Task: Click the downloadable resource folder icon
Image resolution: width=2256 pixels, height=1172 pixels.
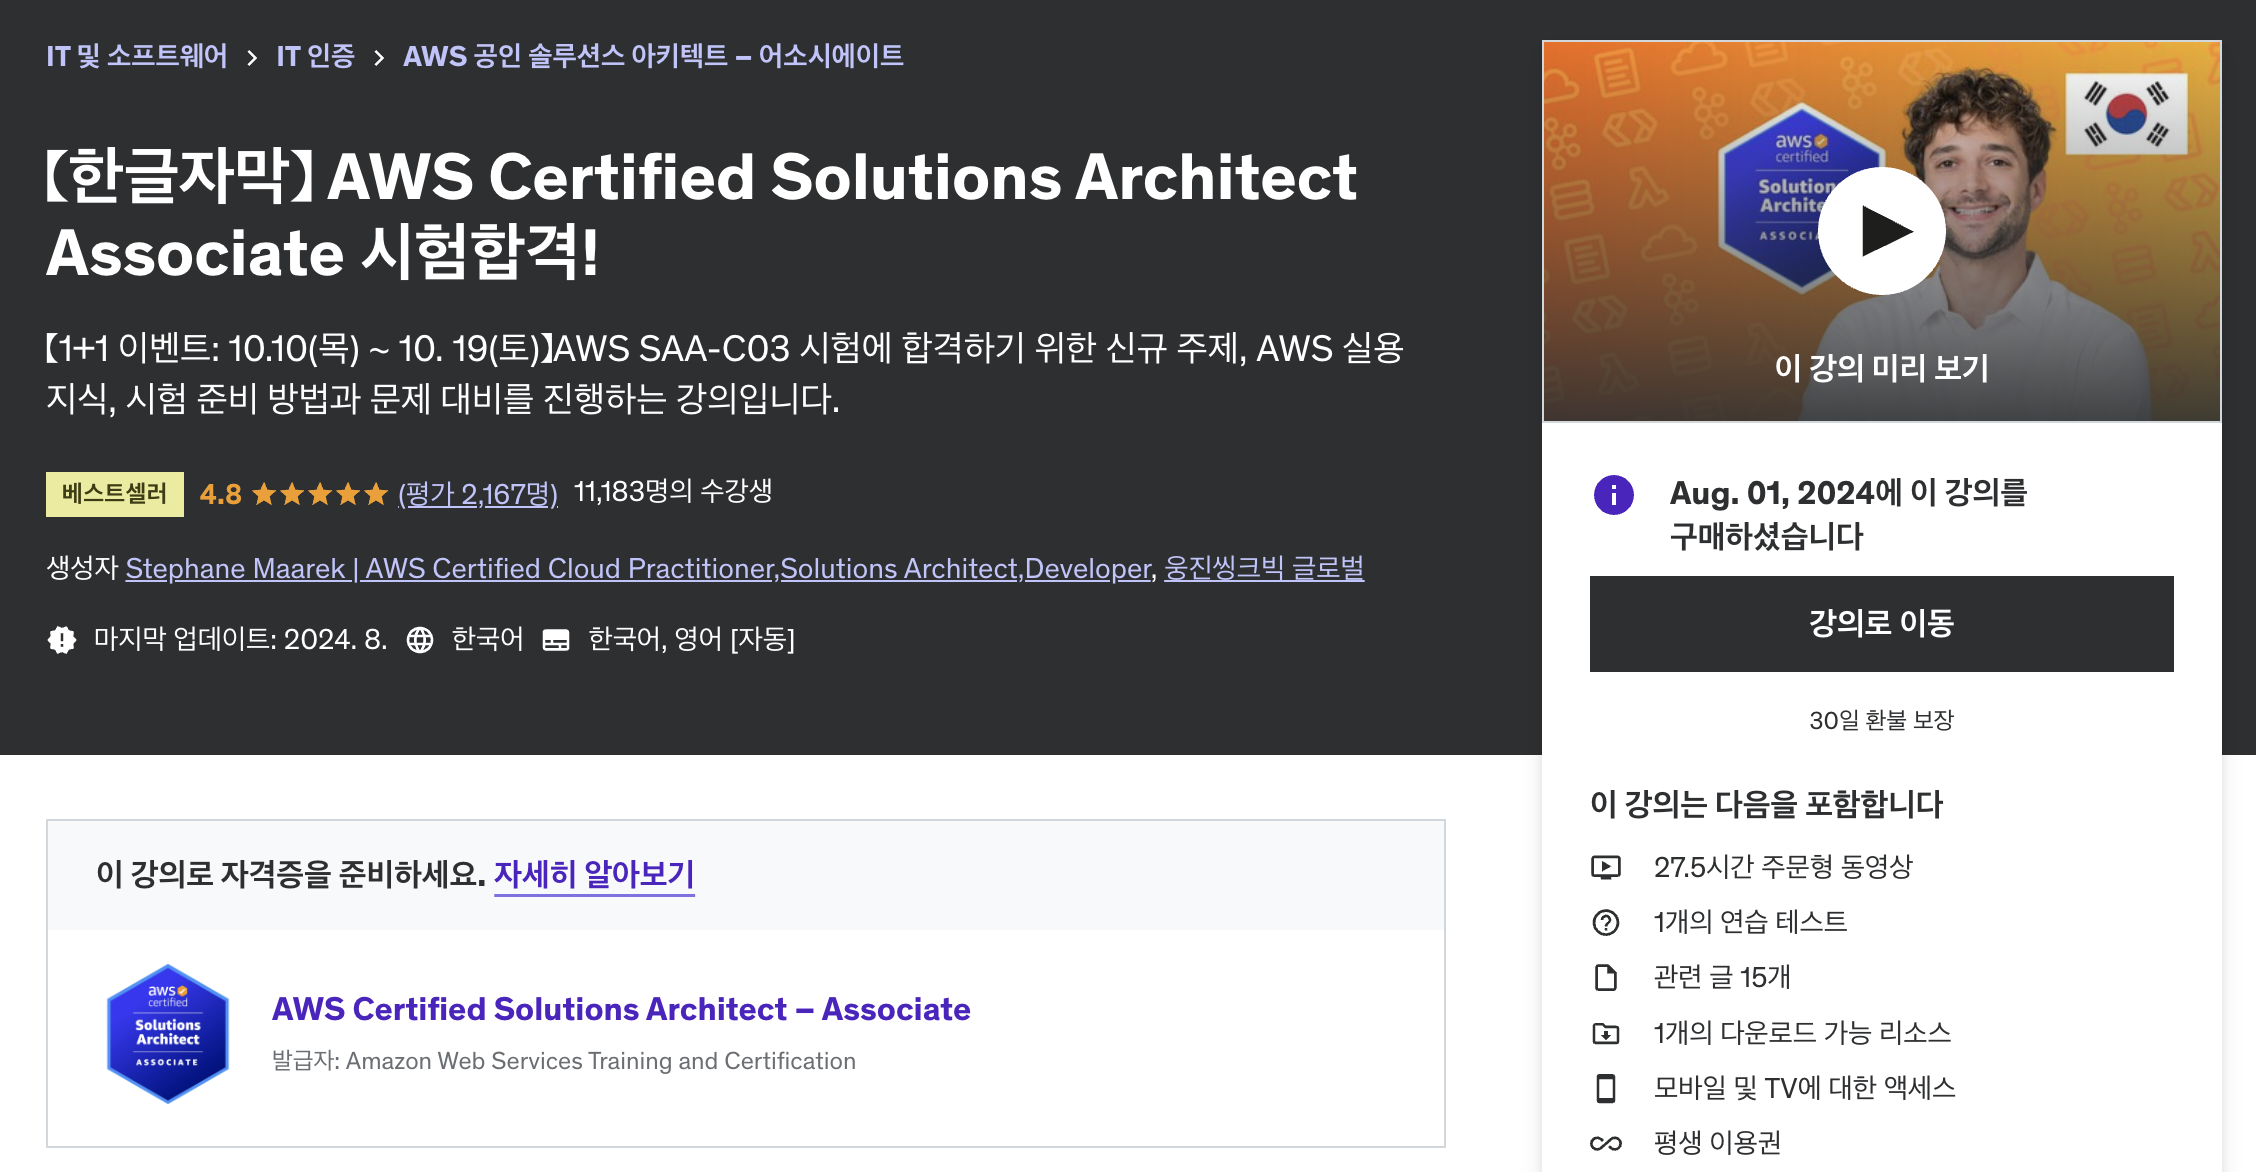Action: [x=1605, y=1033]
